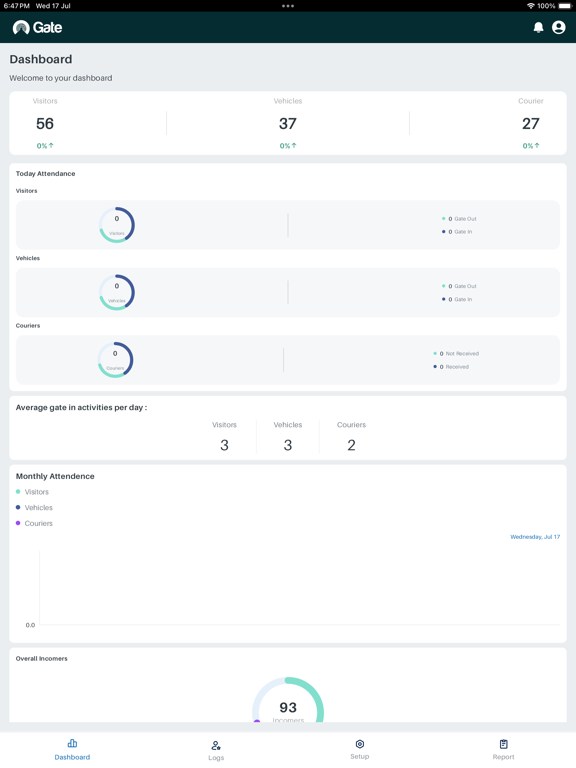Click the Not Received legend entry

[456, 354]
